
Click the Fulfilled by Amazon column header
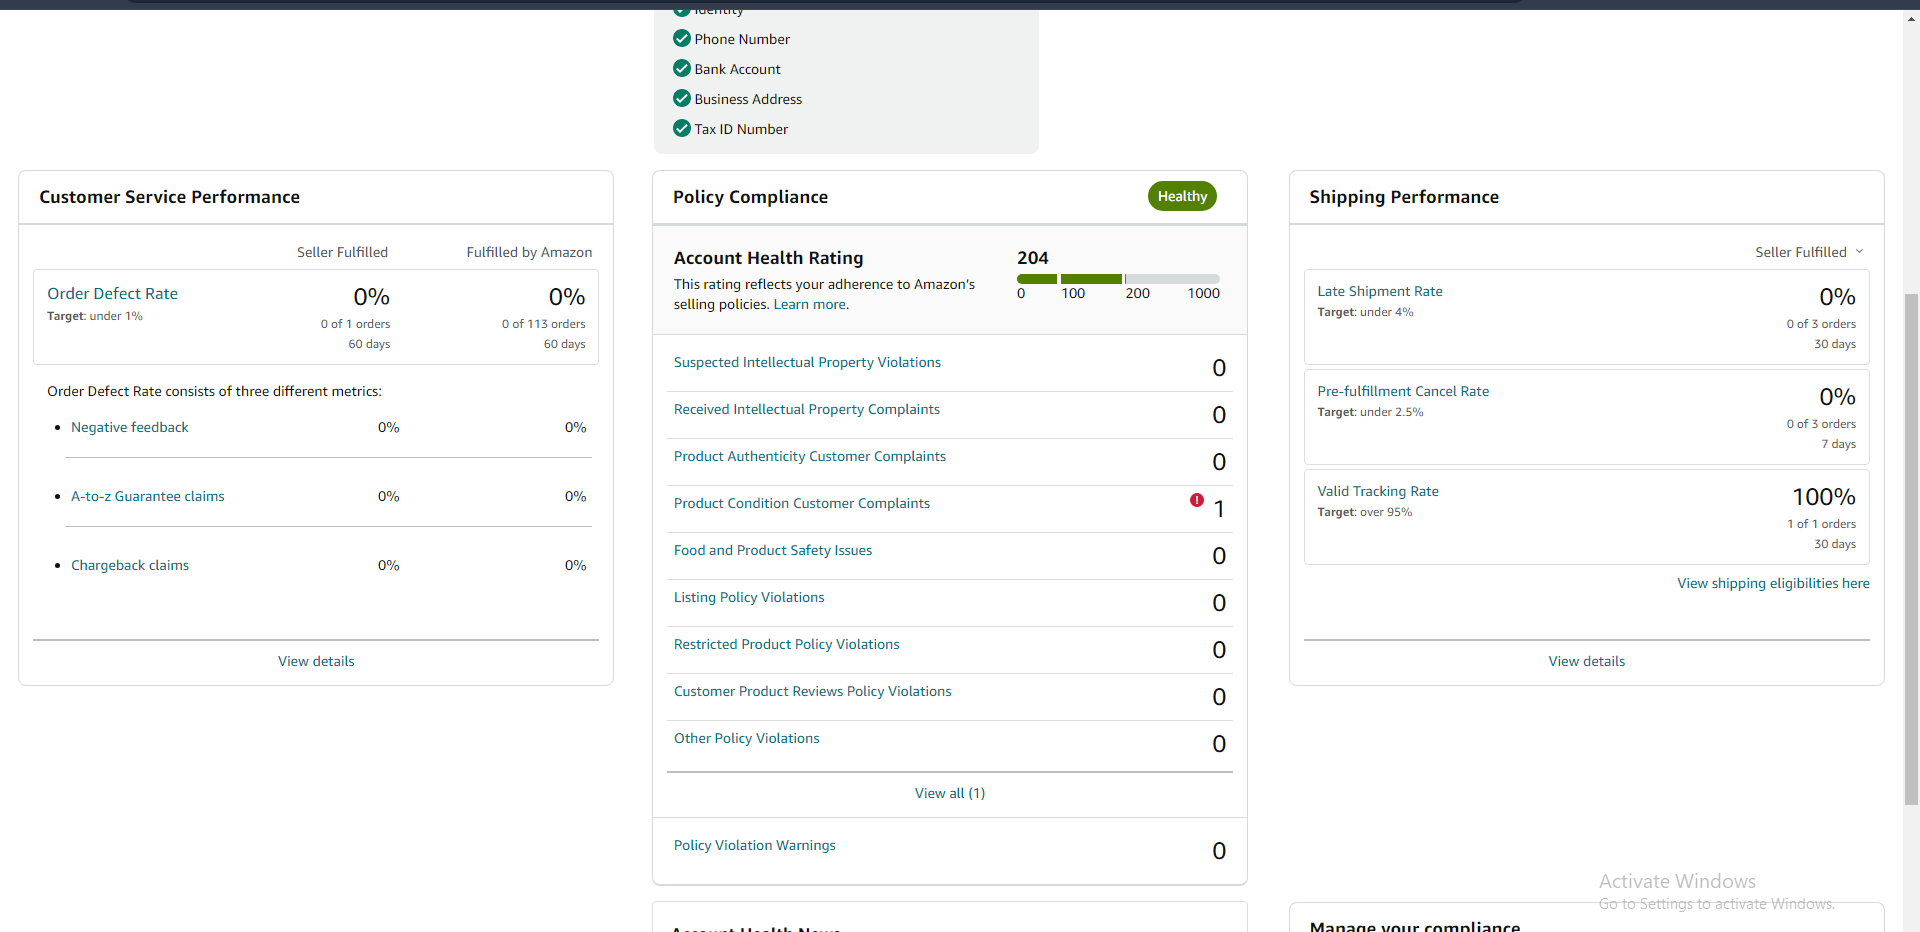pyautogui.click(x=529, y=252)
